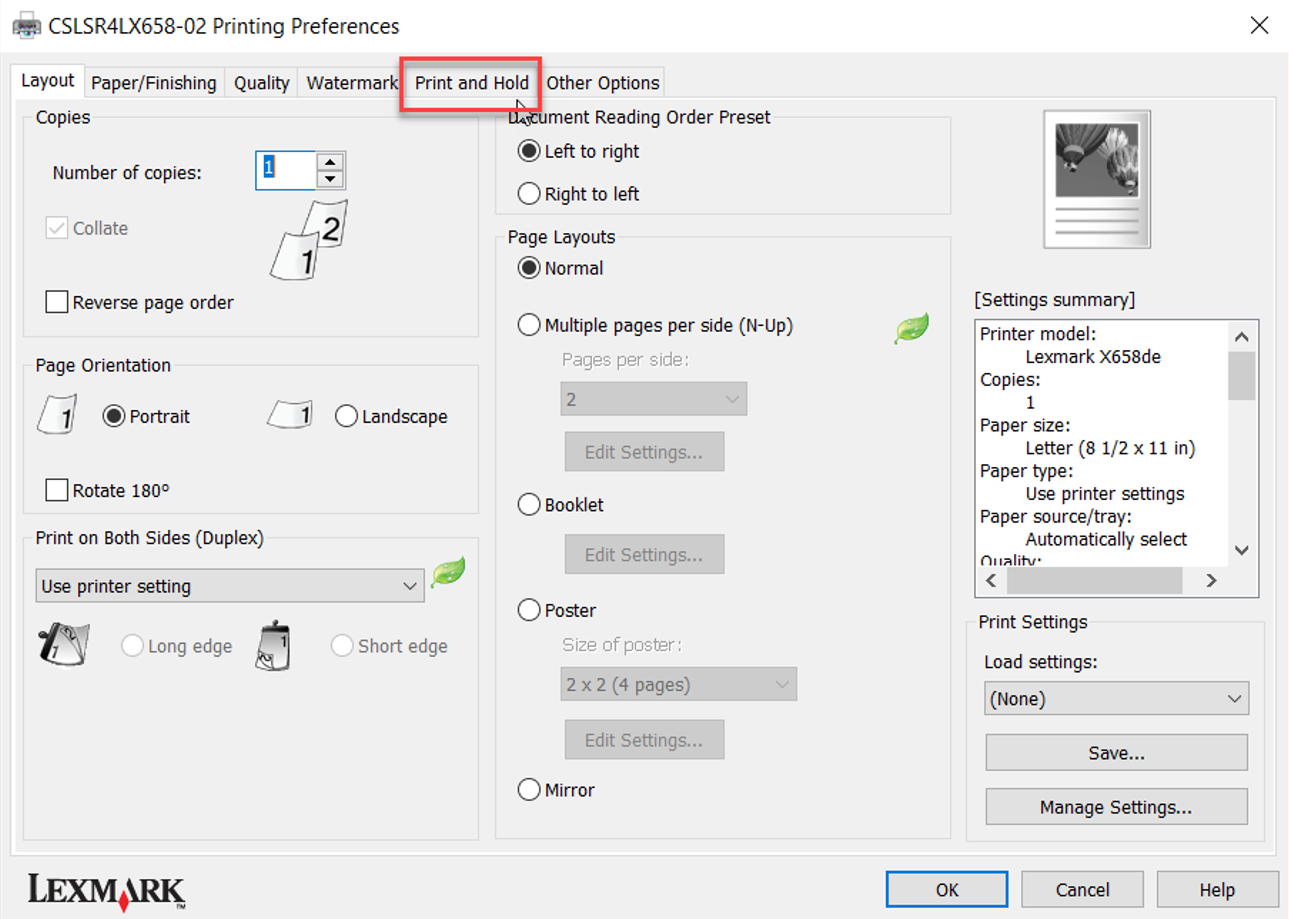This screenshot has width=1289, height=919.
Task: Click 'Letter (8 1/2 x 11 in)' summary text
Action: (1110, 448)
